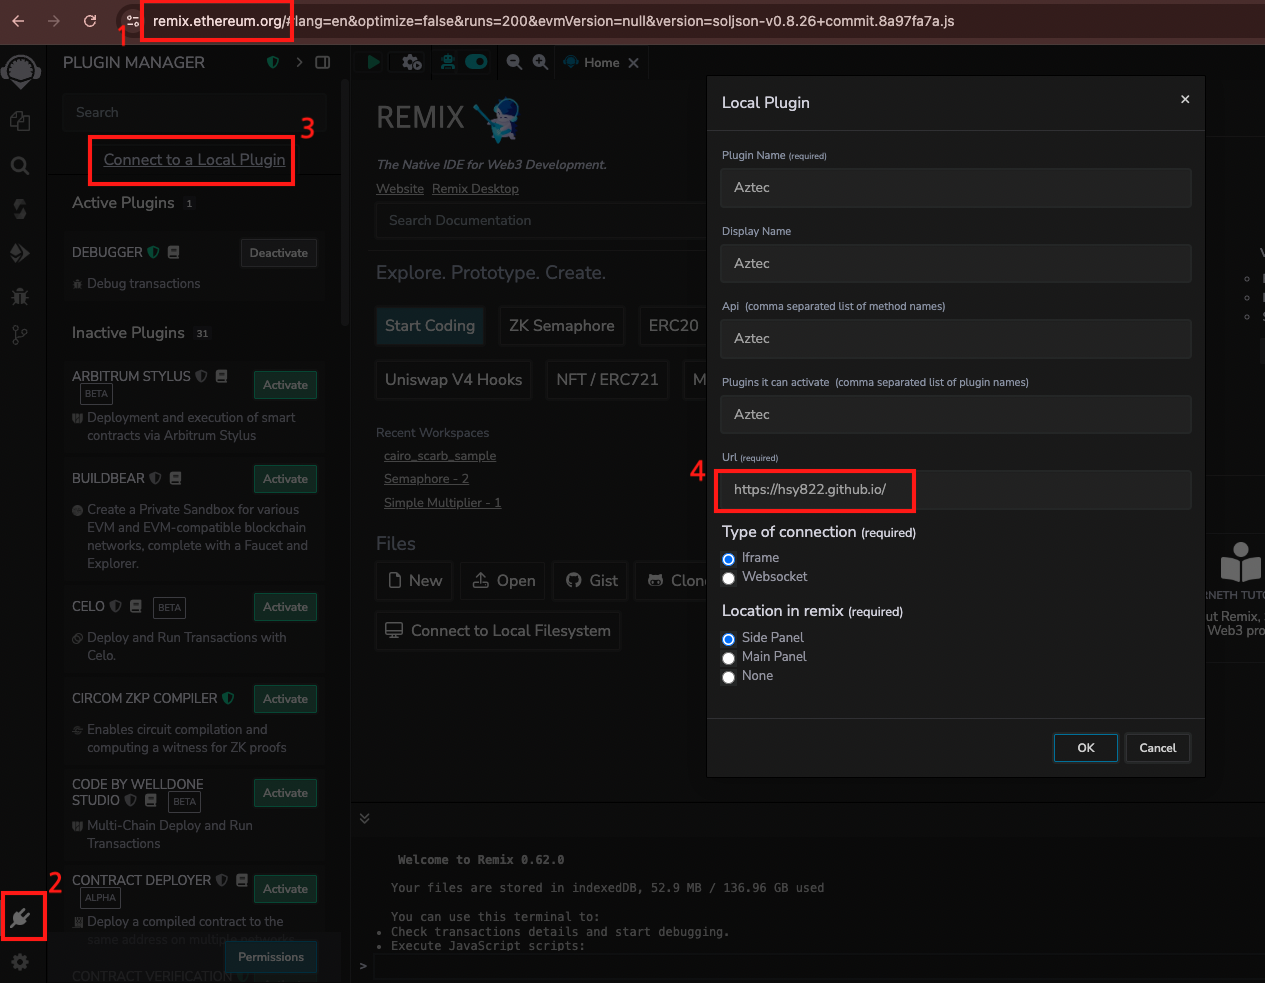Click Connect to a Local Plugin link
Viewport: 1265px width, 983px height.
click(x=194, y=160)
